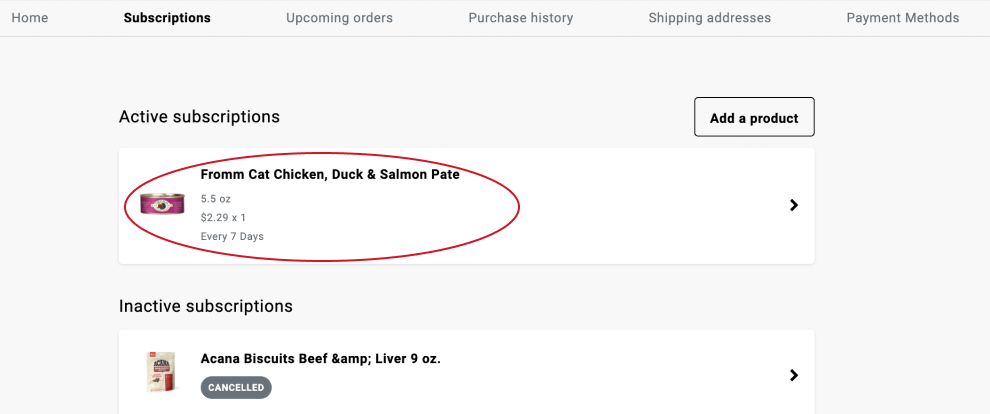View the Shipping addresses tab
Screen dimensions: 990x414
tap(709, 18)
